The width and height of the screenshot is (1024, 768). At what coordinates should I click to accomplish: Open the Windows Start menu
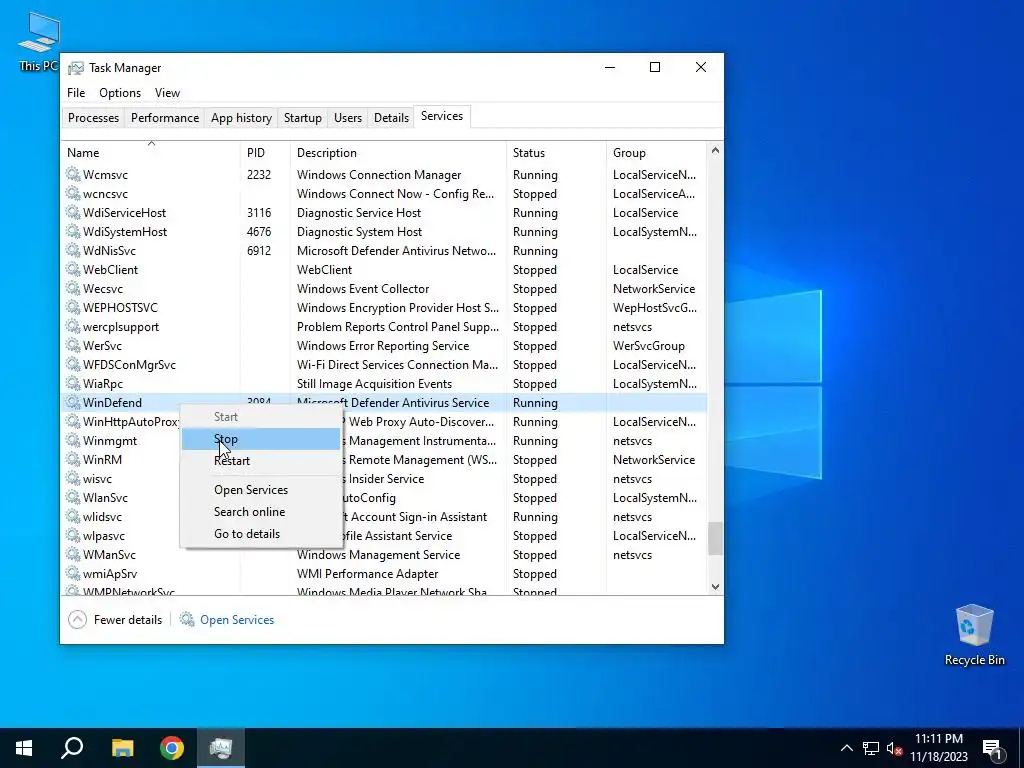point(24,748)
